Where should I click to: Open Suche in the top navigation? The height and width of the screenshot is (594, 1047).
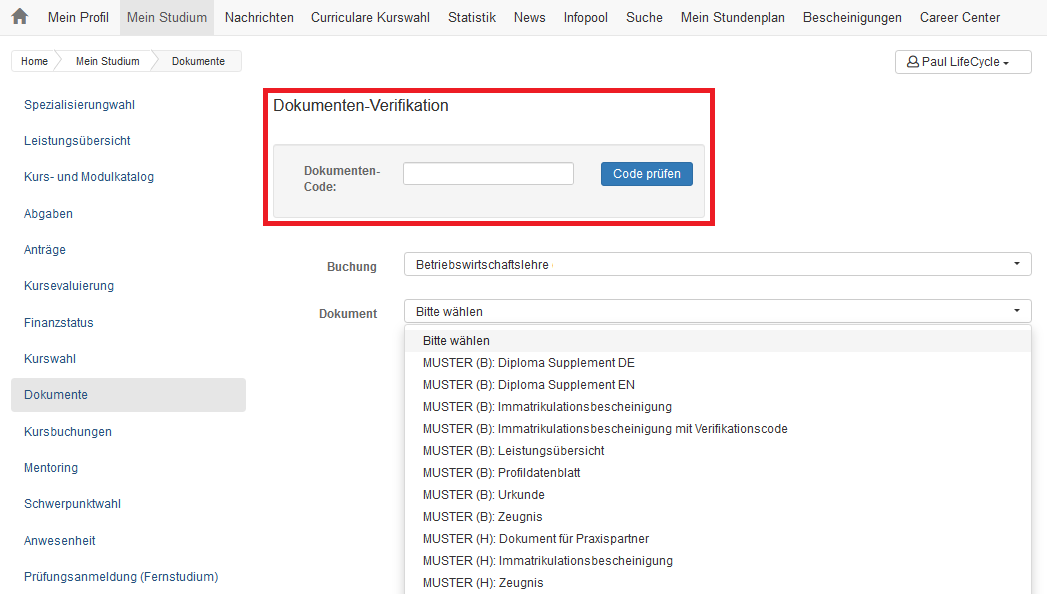[644, 17]
